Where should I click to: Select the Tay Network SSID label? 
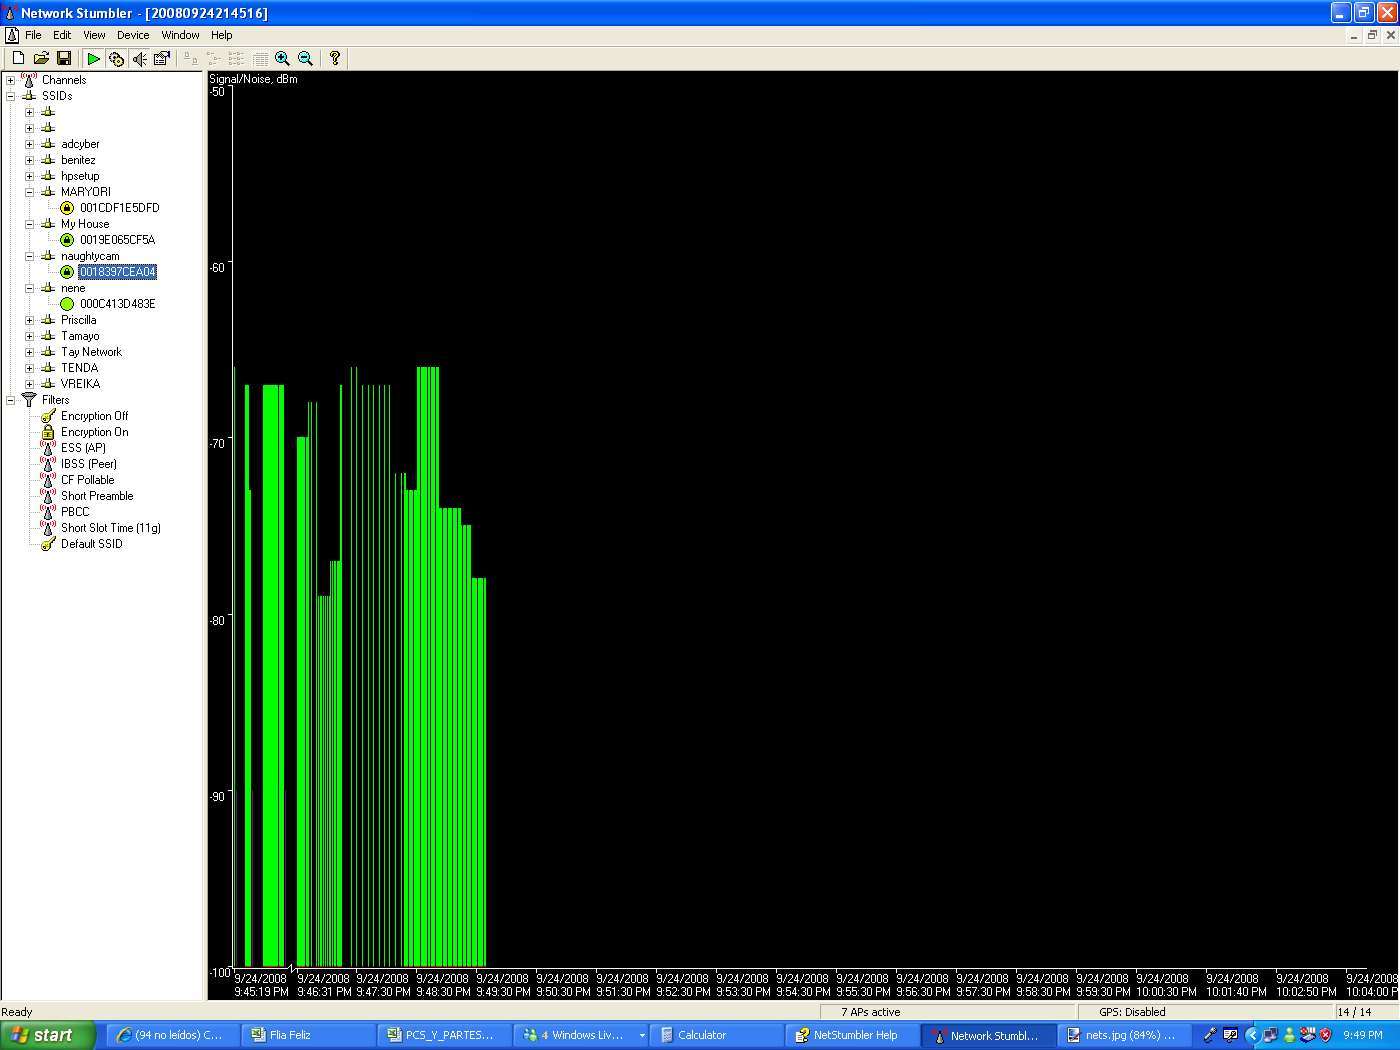pos(91,352)
